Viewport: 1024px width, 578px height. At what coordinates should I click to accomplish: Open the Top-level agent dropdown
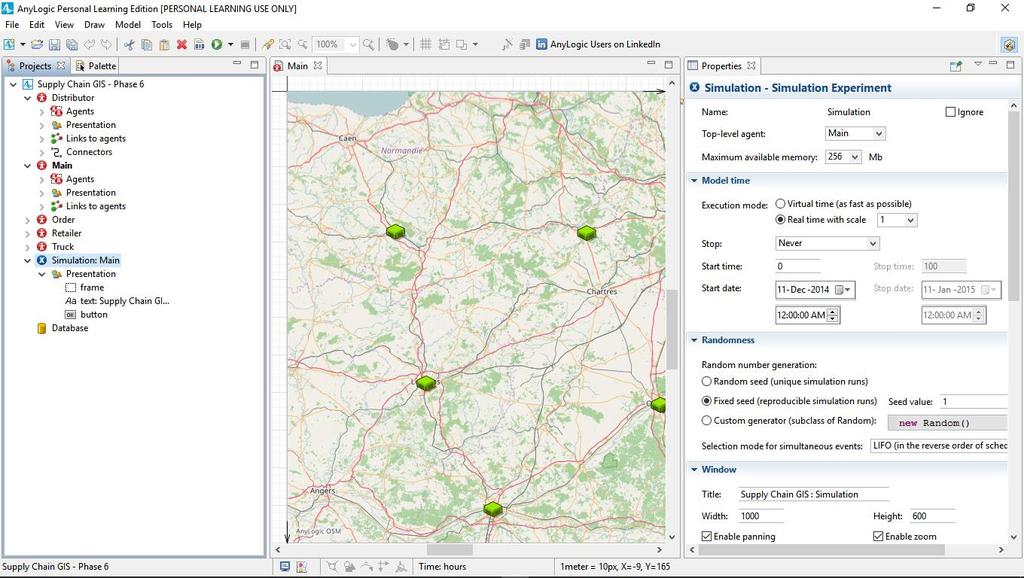click(855, 133)
